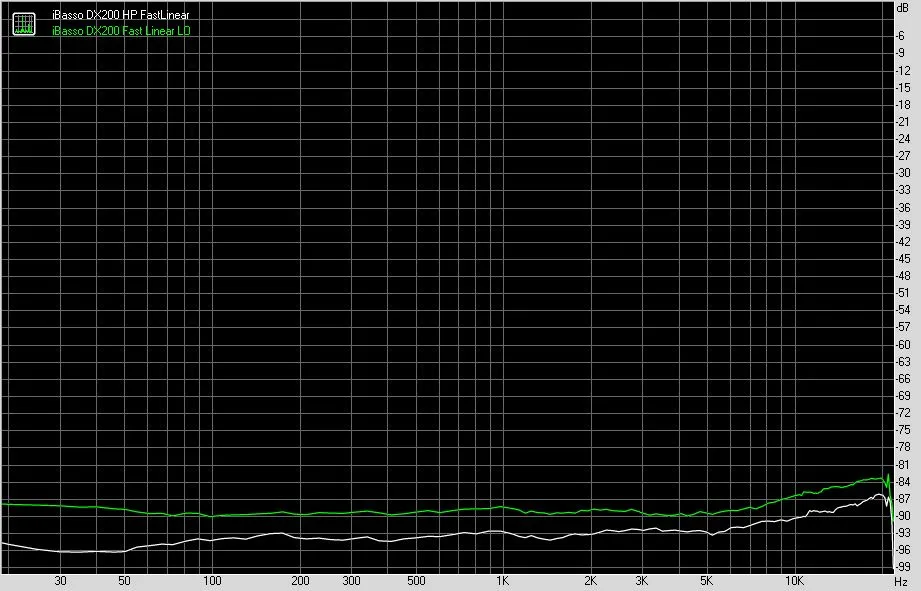This screenshot has height=591, width=921.
Task: Click the -60 dB axis label
Action: click(x=903, y=345)
